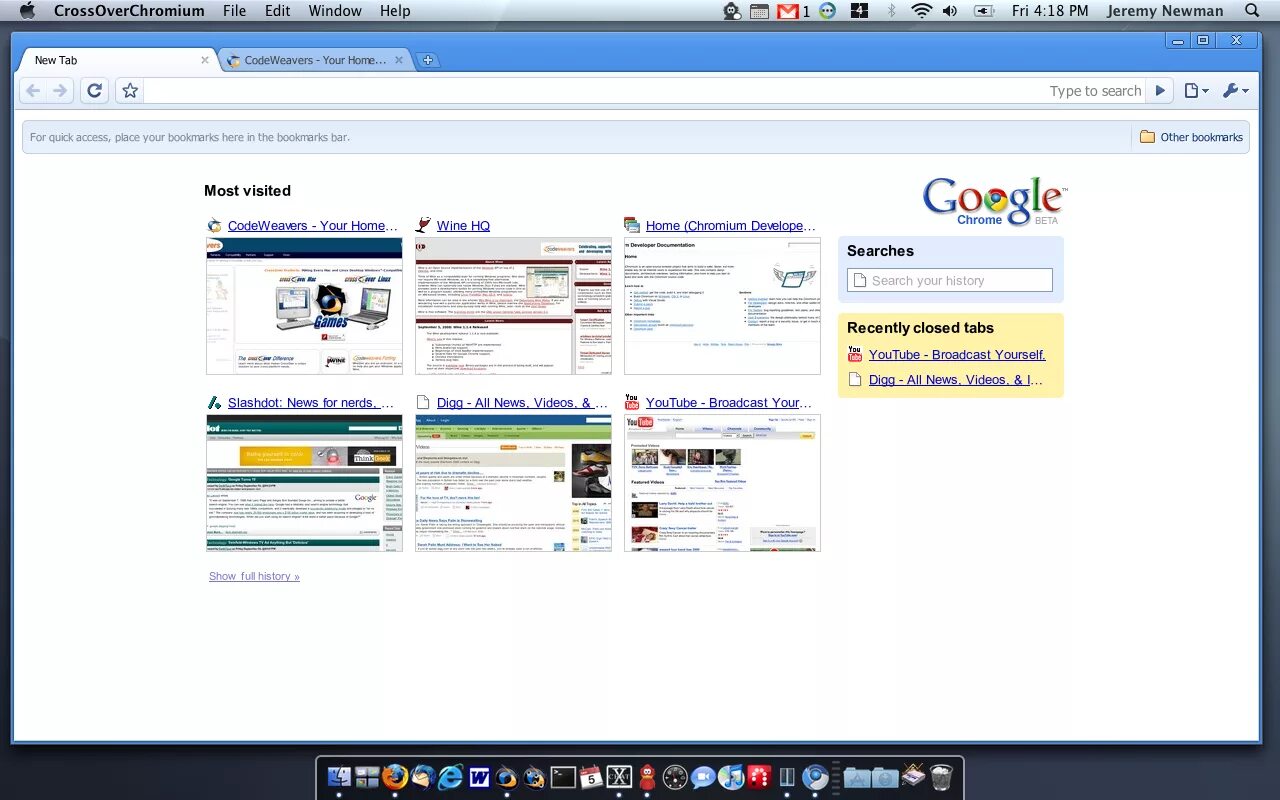This screenshot has width=1280, height=800.
Task: Reload the page with the Reload button
Action: coord(94,91)
